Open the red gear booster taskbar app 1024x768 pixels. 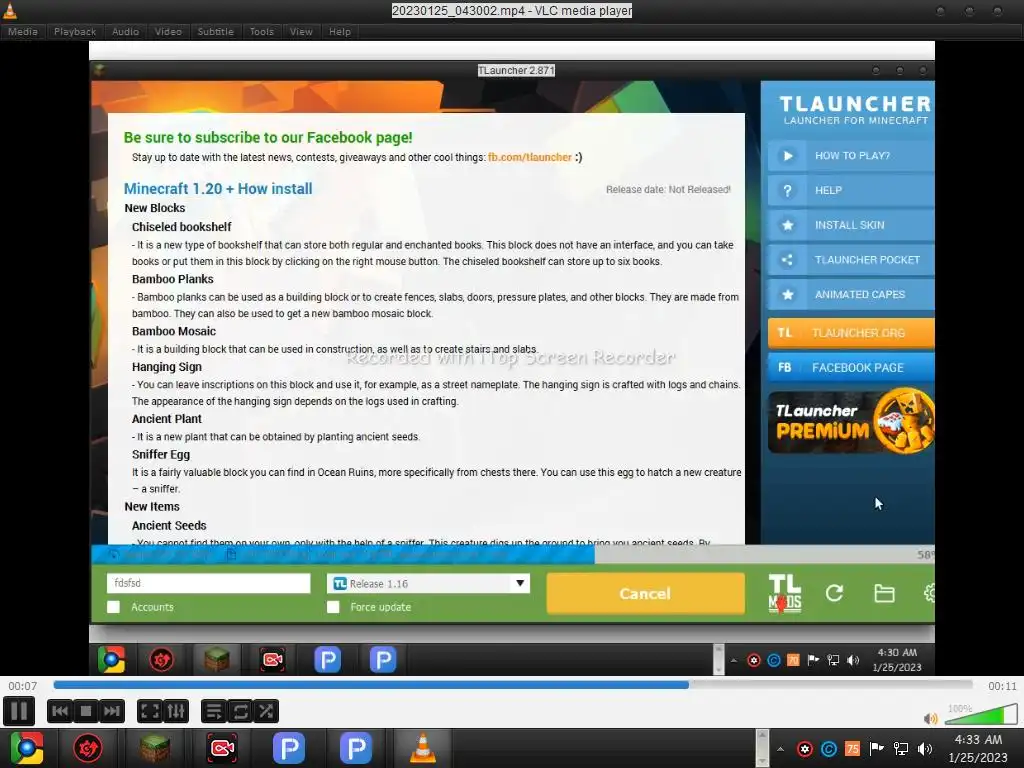(x=88, y=748)
